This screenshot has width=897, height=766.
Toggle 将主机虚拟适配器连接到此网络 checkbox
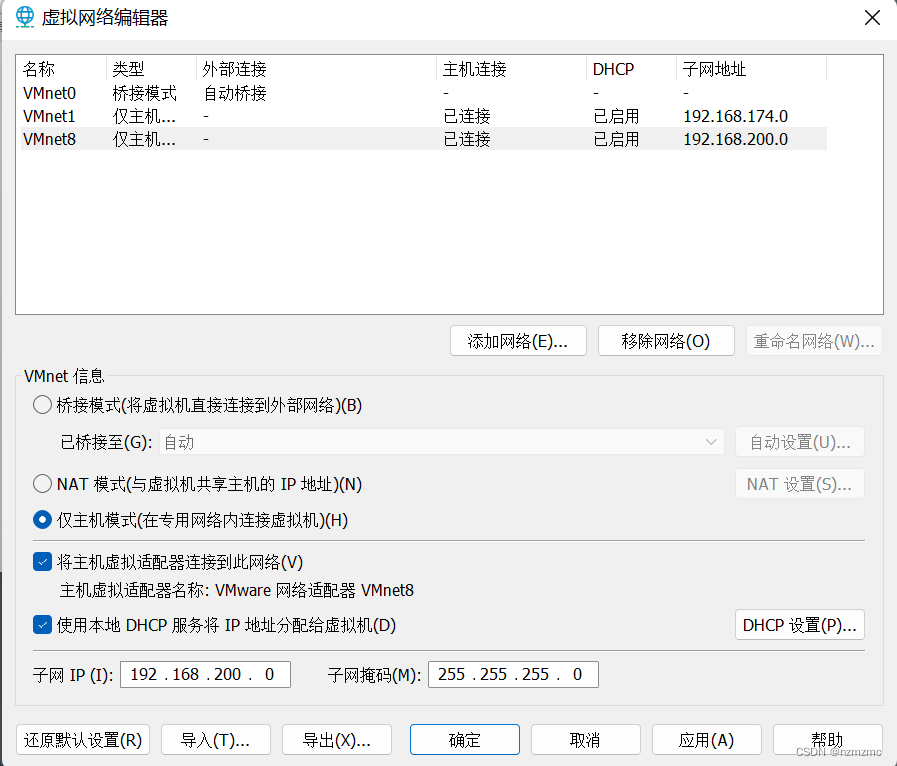[x=42, y=562]
